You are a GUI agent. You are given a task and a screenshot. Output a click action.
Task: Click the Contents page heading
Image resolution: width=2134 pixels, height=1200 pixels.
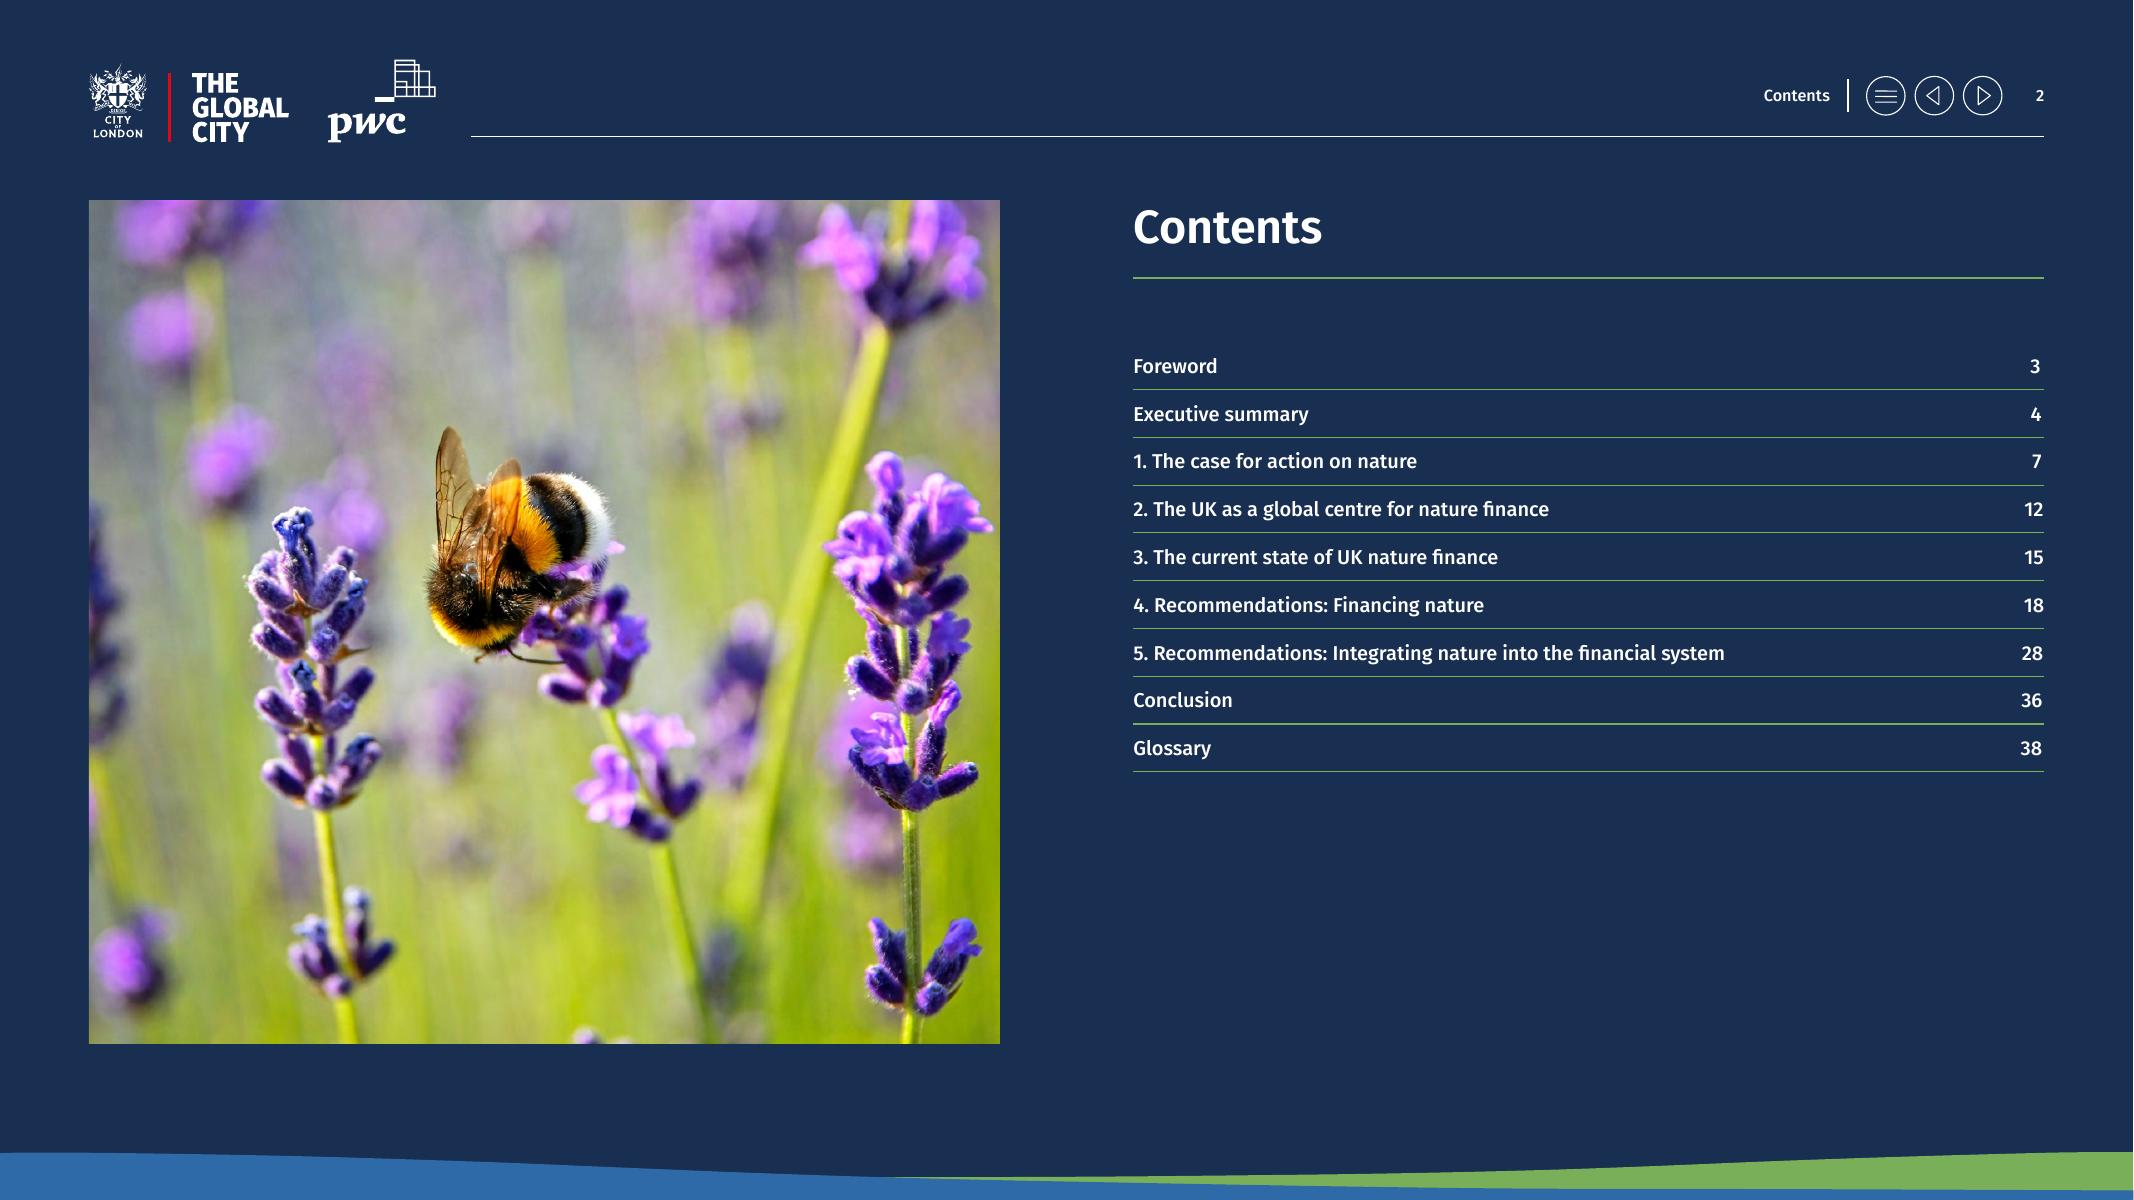click(1227, 228)
